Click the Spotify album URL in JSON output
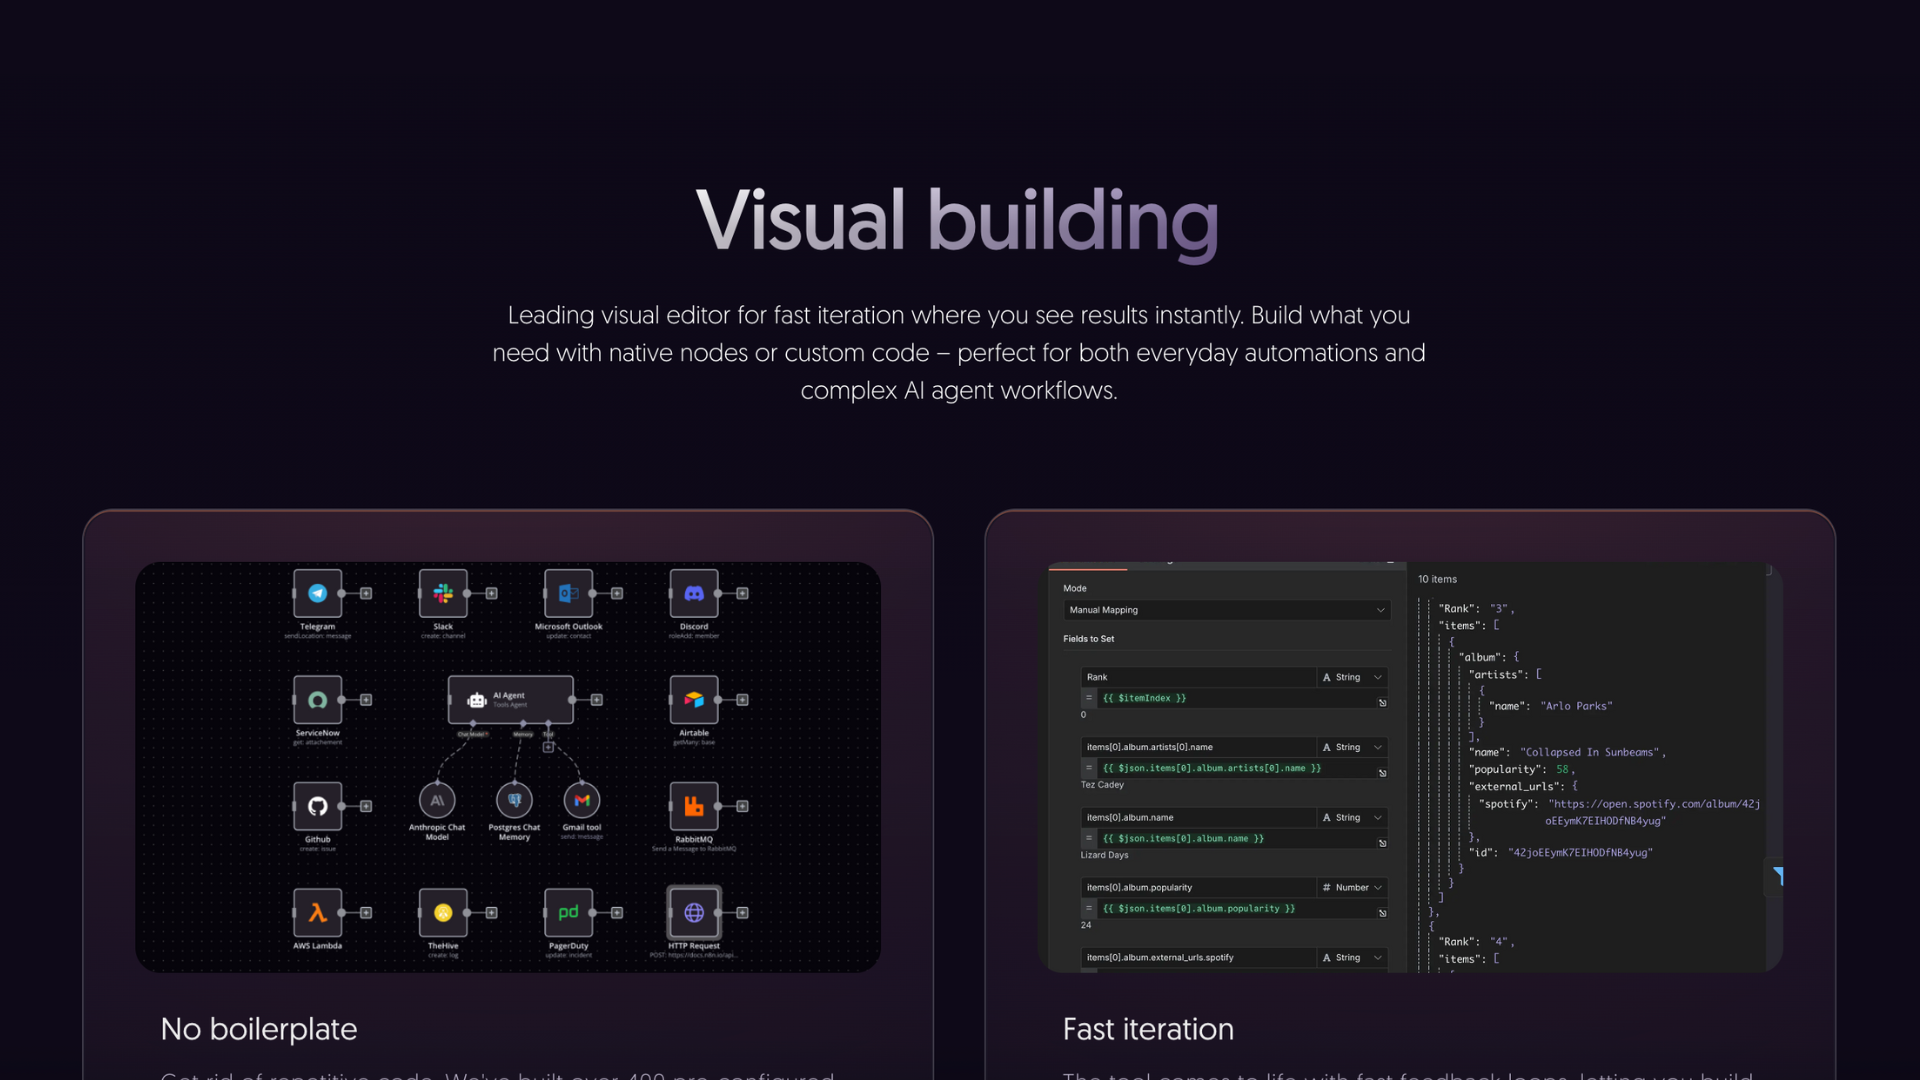 click(x=1654, y=804)
